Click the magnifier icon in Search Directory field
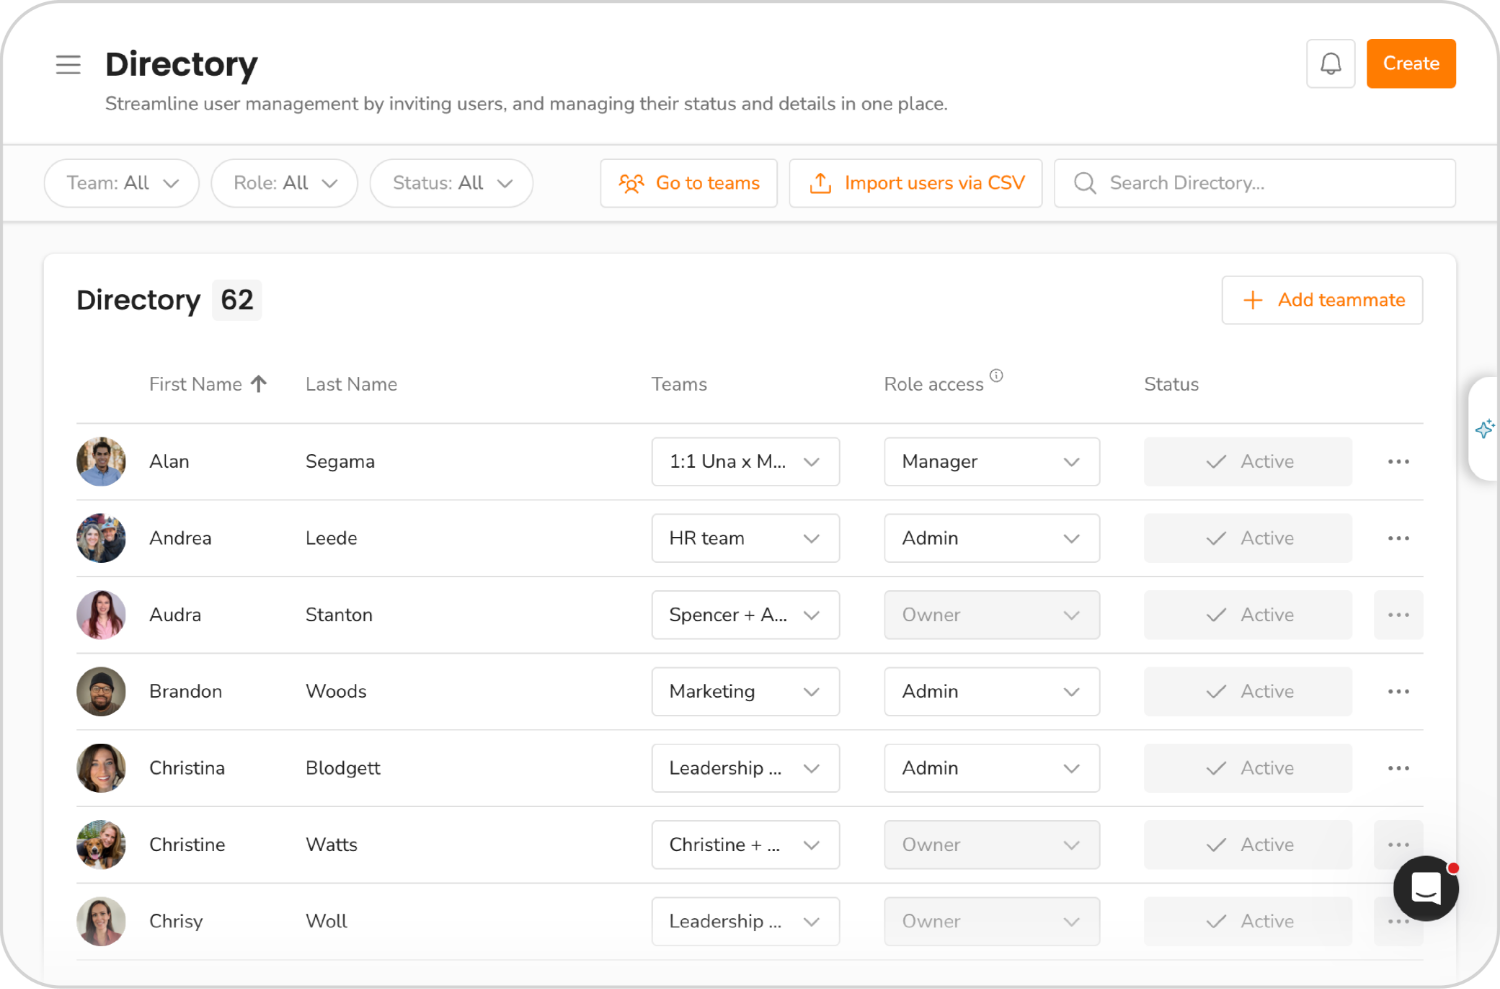The height and width of the screenshot is (989, 1500). 1084,183
